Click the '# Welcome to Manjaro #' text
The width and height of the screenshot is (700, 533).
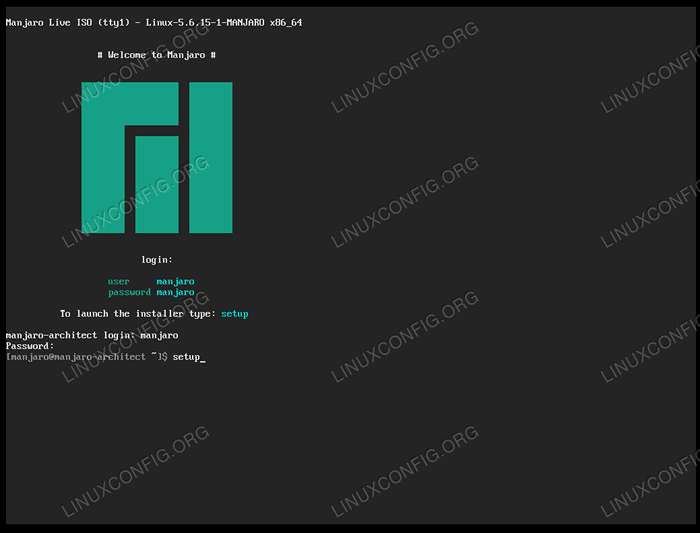click(x=157, y=55)
